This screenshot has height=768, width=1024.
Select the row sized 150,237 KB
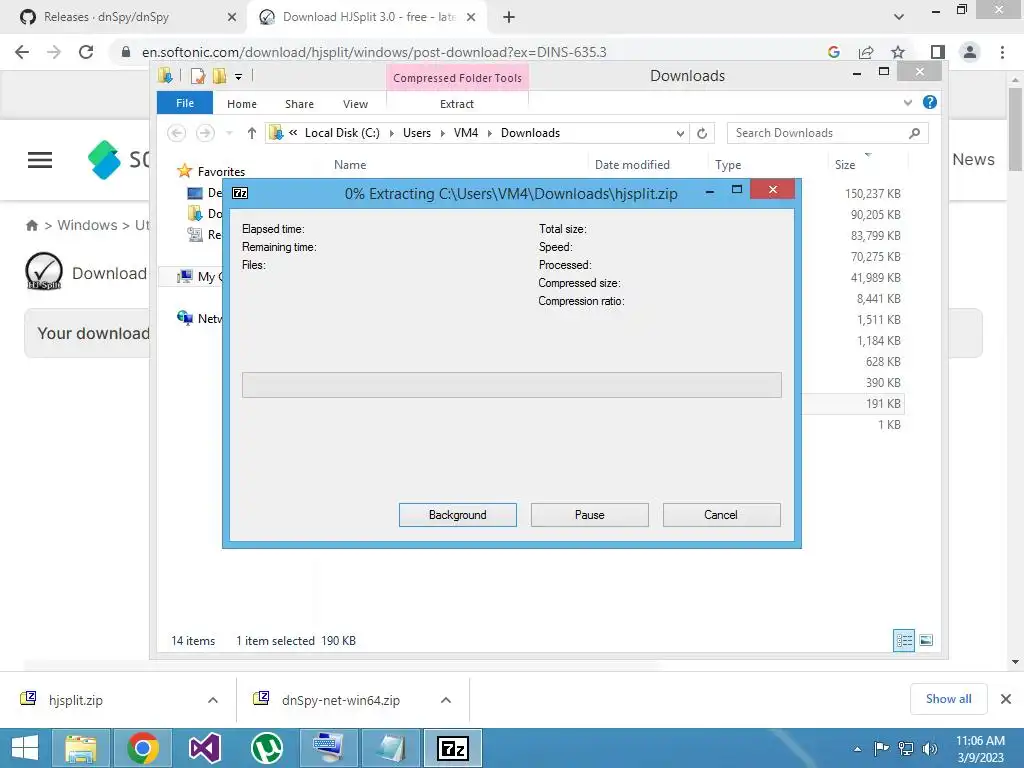(x=872, y=193)
